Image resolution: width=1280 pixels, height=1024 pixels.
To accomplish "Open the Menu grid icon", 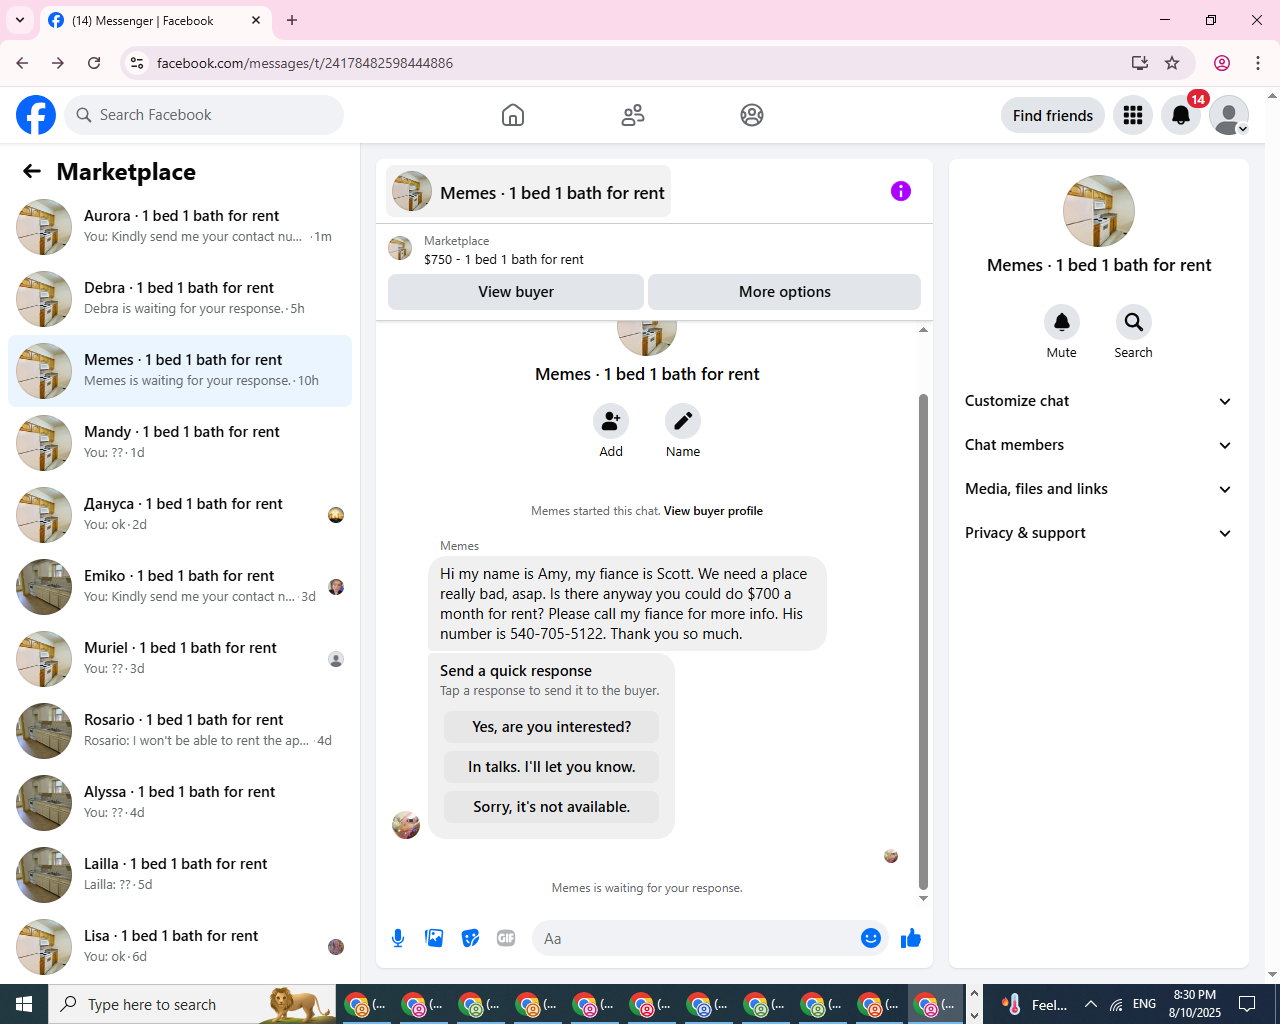I will point(1133,115).
